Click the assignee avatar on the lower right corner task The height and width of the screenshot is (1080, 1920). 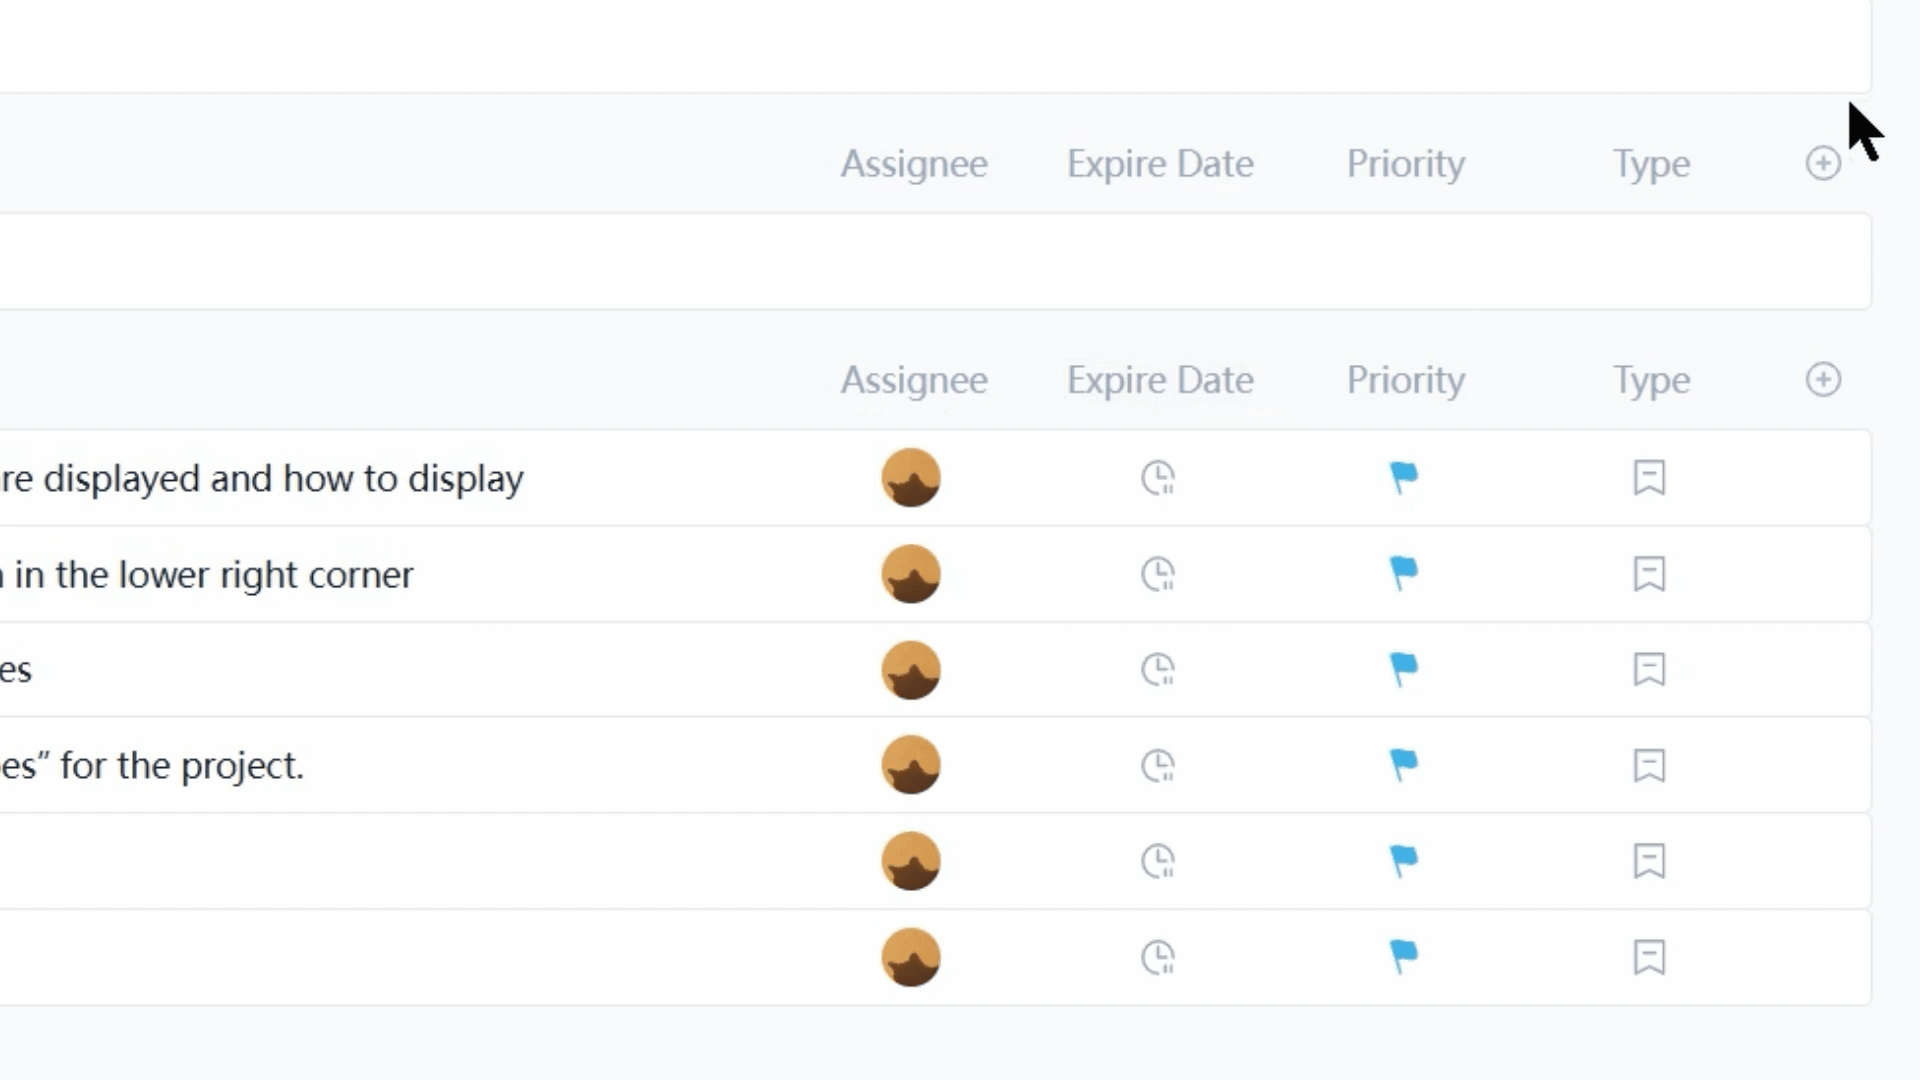tap(910, 574)
